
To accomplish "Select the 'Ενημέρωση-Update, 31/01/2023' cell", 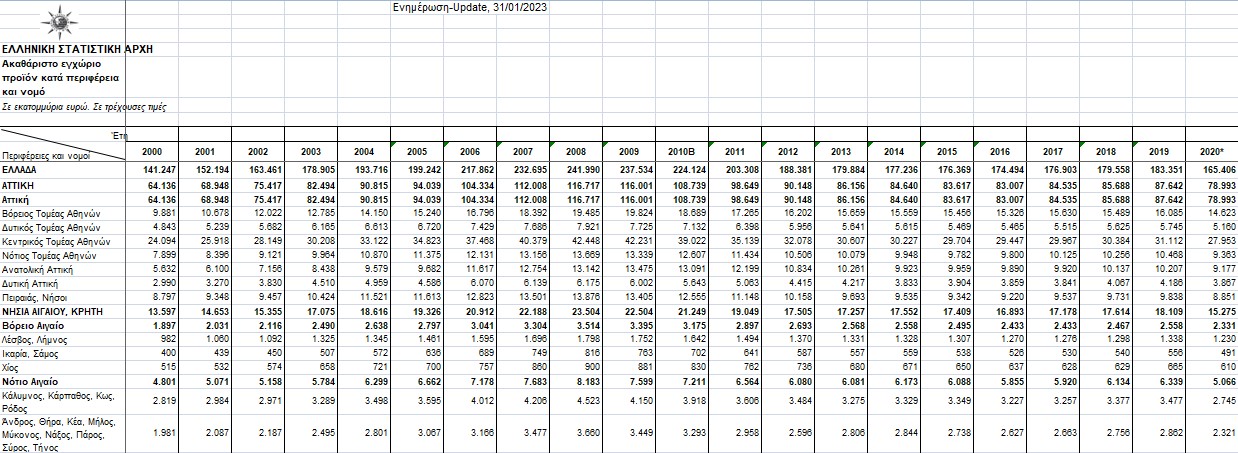I will [x=470, y=7].
